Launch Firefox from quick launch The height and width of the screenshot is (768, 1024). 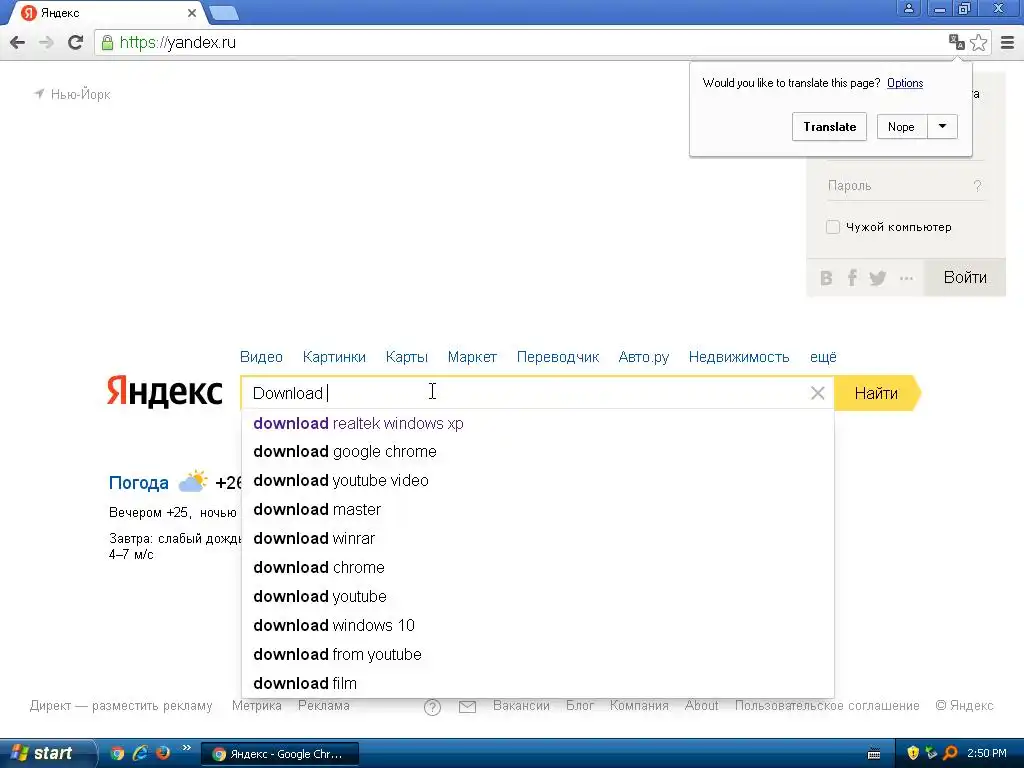pos(163,754)
